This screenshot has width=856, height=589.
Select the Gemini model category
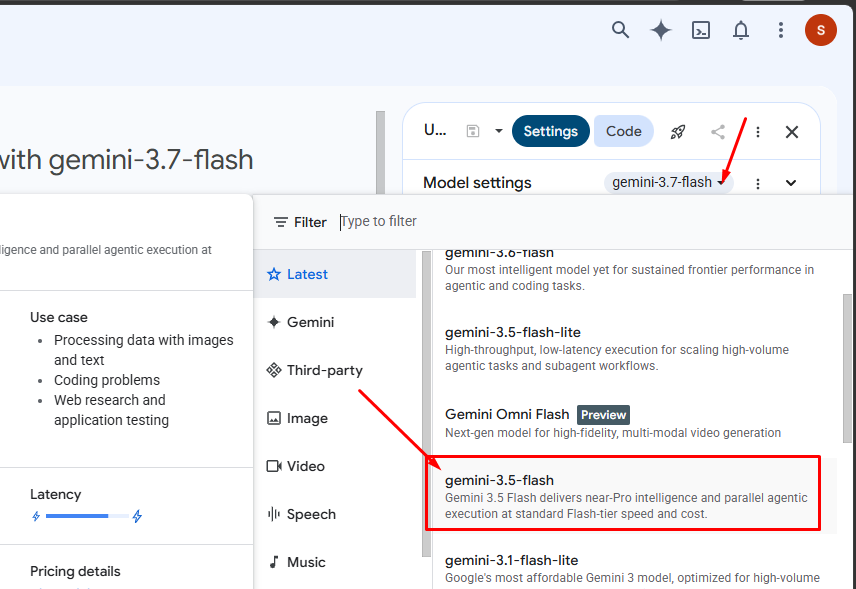(335, 322)
